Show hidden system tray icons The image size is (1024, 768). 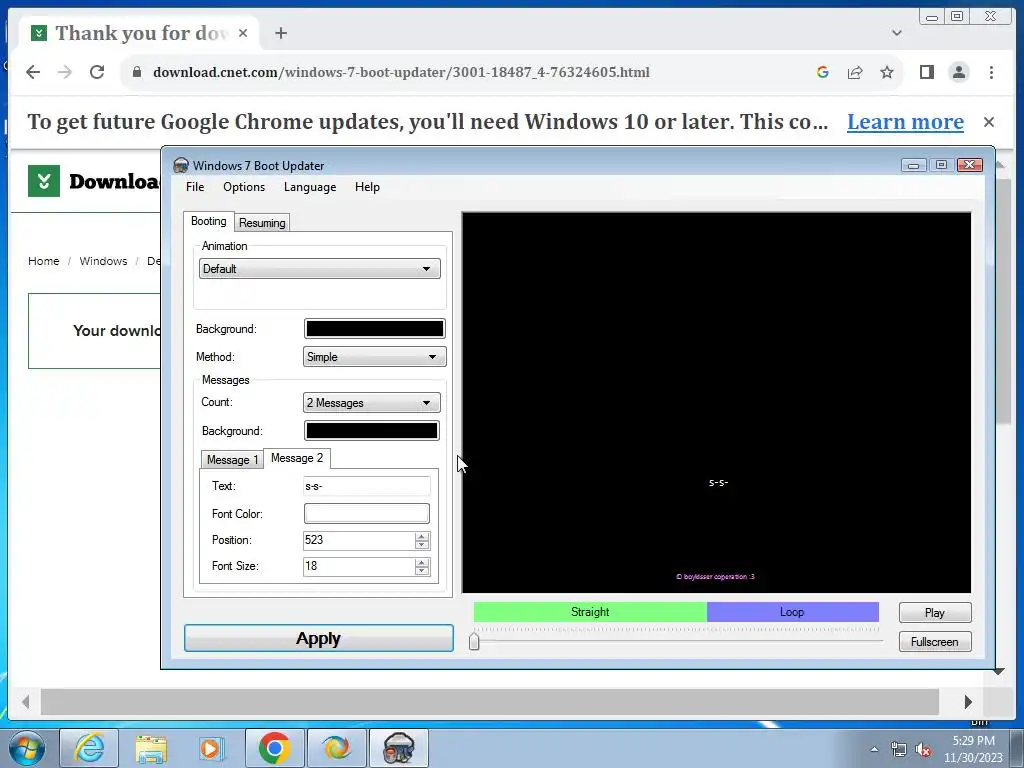(x=874, y=749)
